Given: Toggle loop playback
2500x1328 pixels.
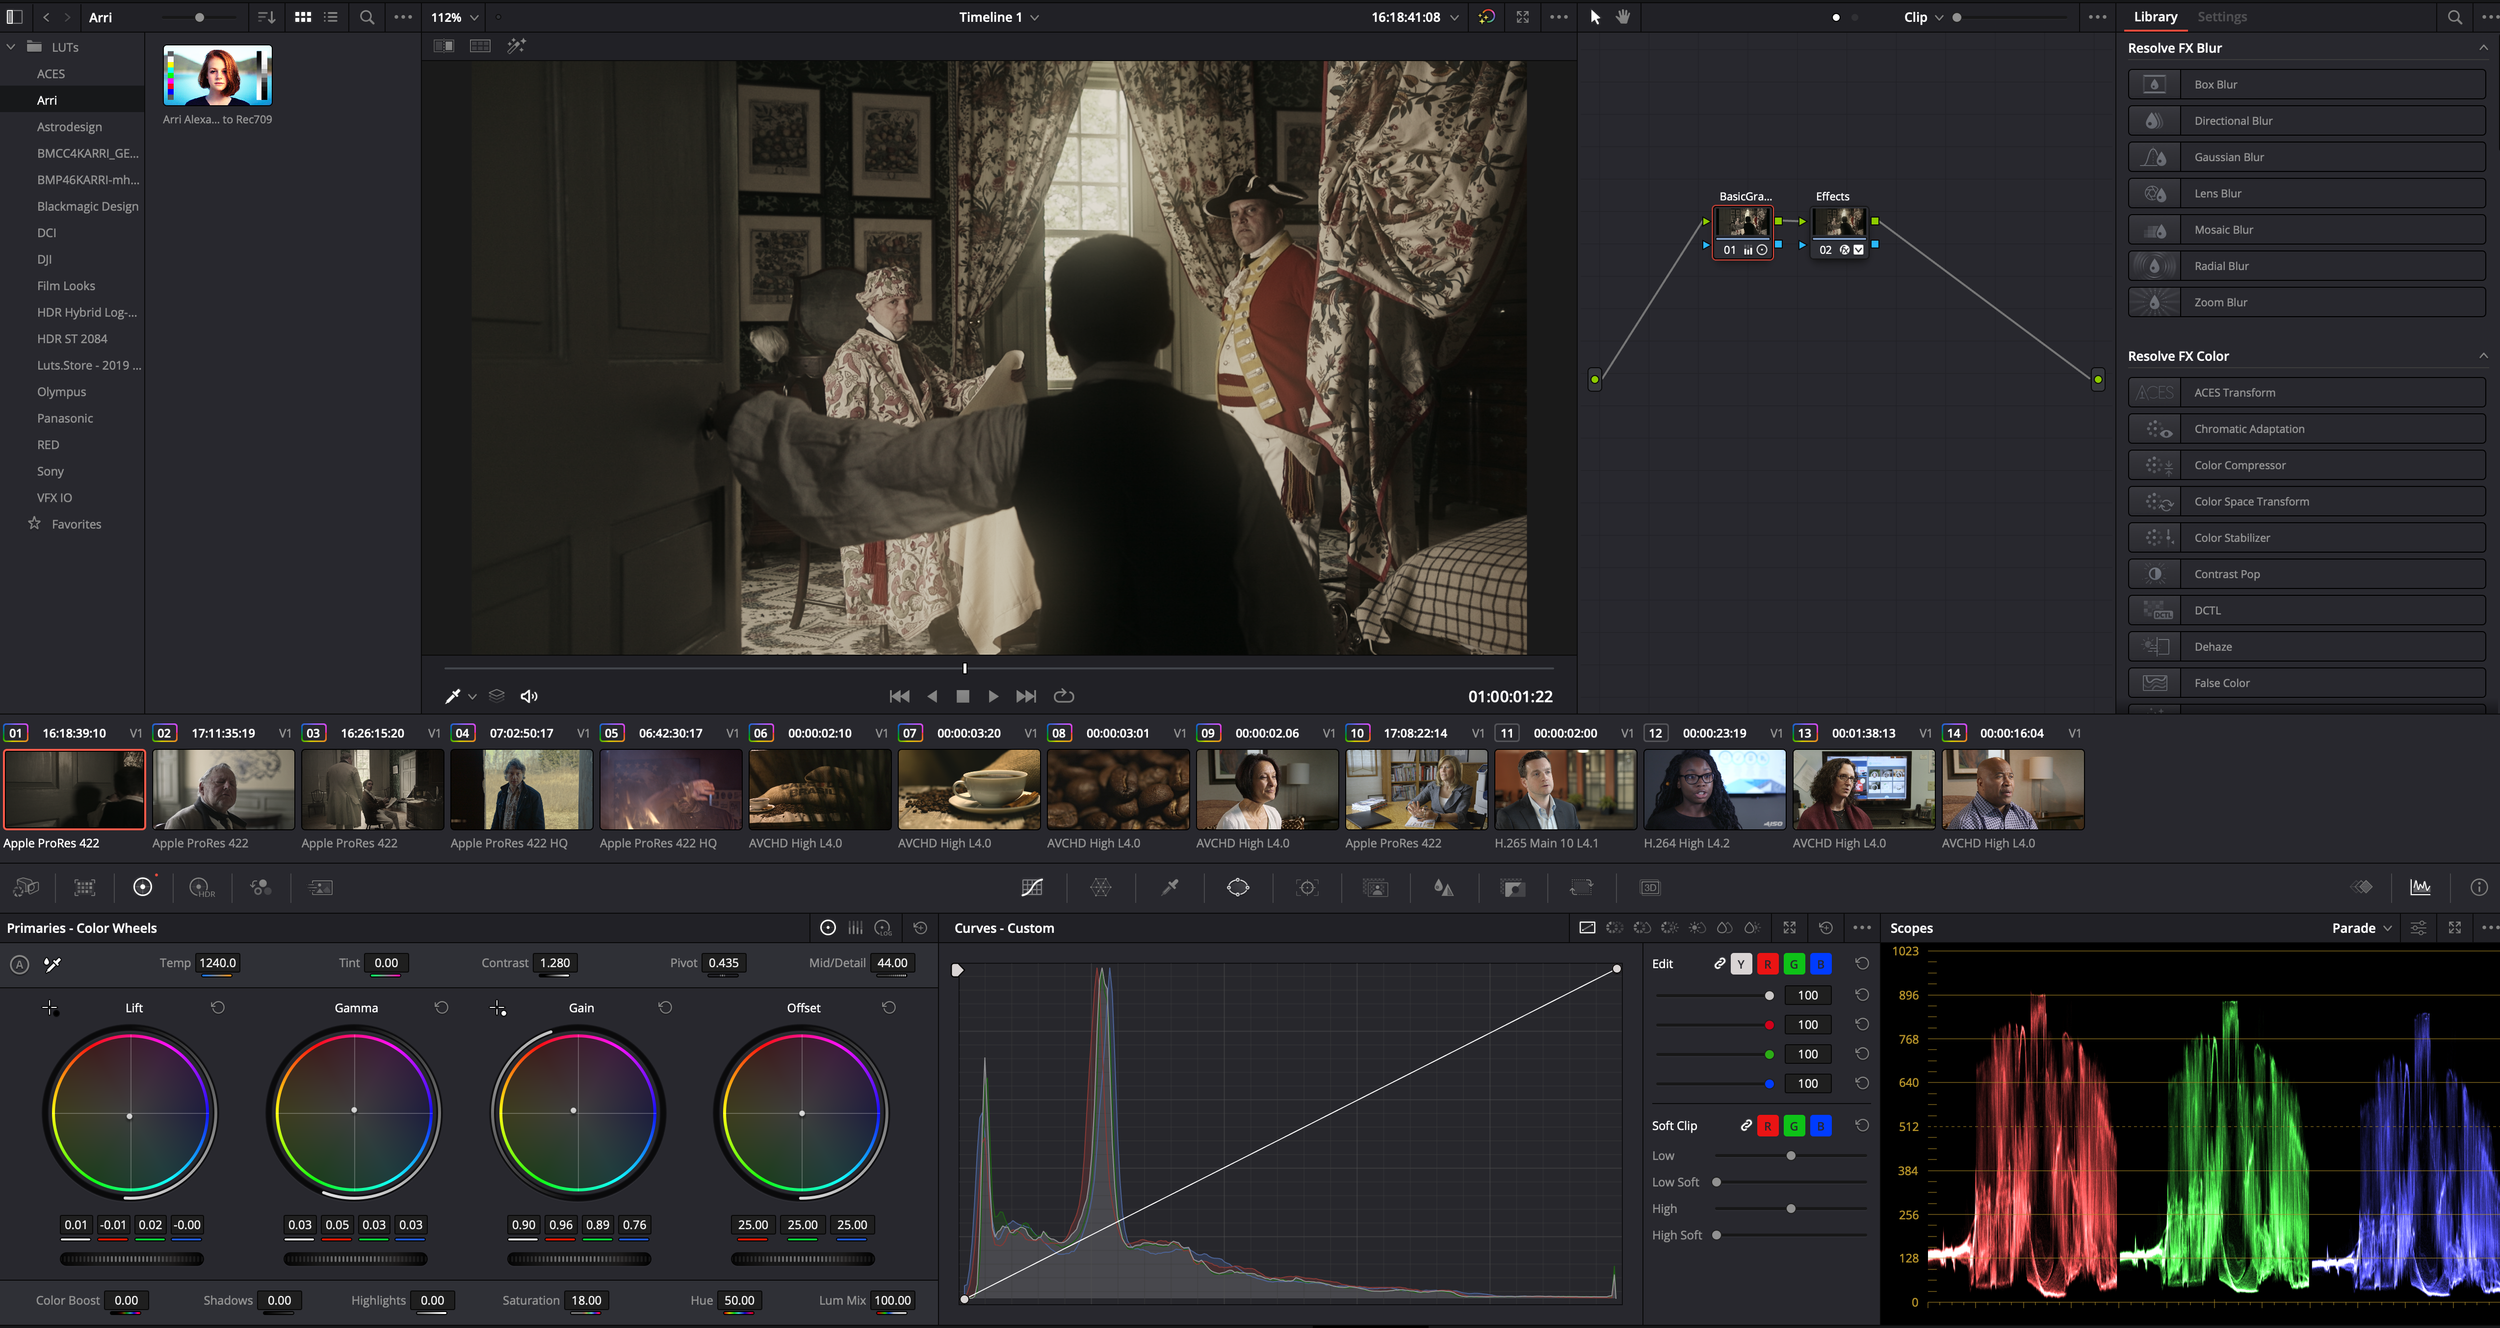Looking at the screenshot, I should (x=1064, y=696).
